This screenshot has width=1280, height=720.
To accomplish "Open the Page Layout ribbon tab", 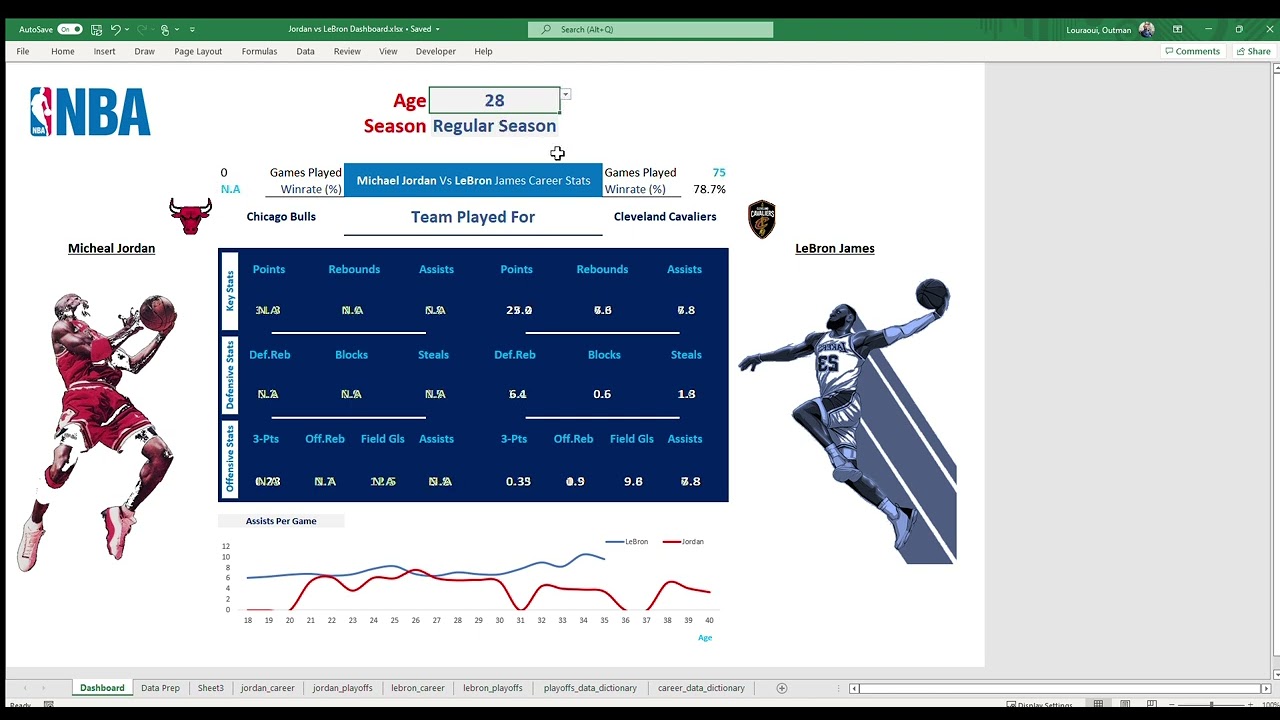I will (198, 51).
